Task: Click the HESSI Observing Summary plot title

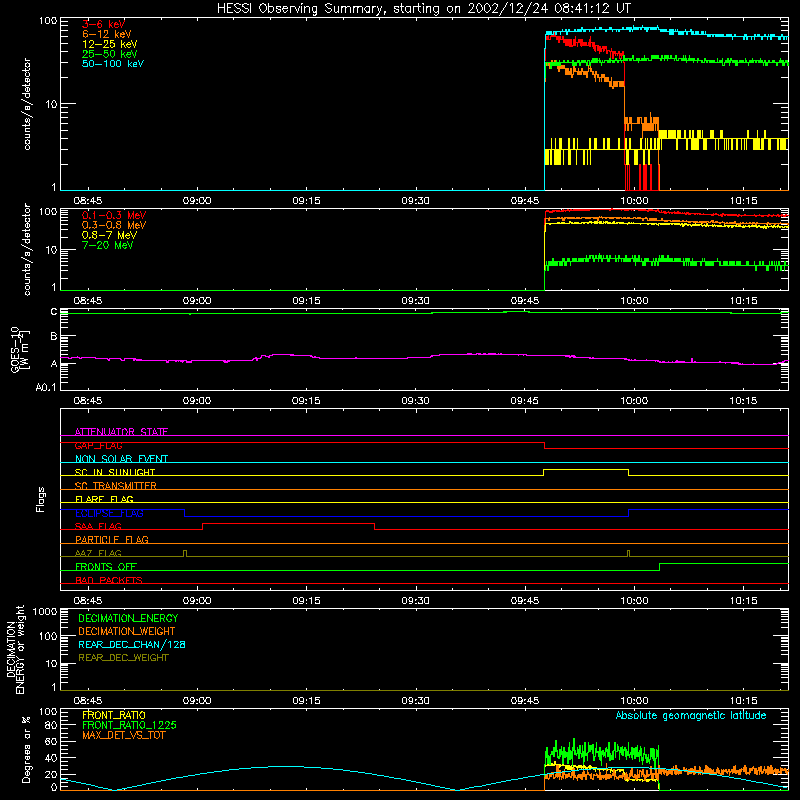Action: (423, 9)
